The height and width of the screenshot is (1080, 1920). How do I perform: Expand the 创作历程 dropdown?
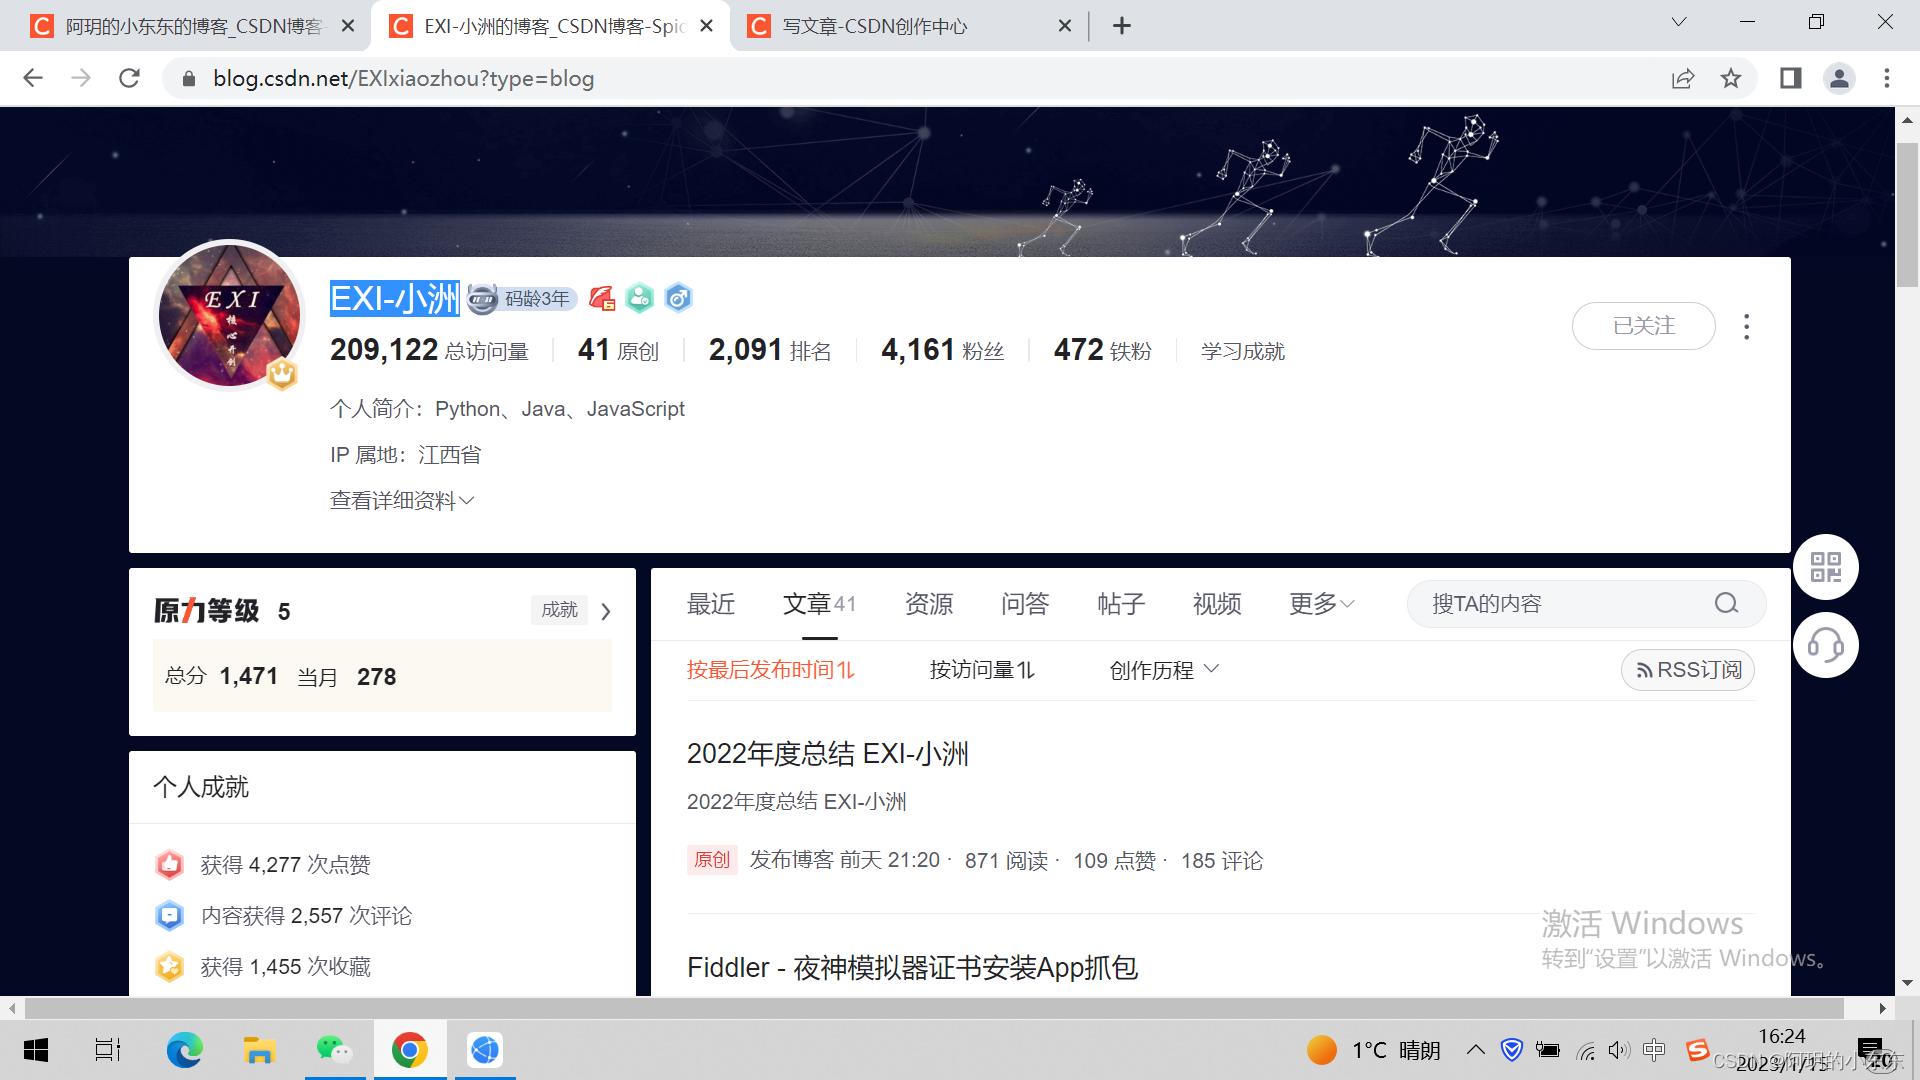[x=1163, y=670]
